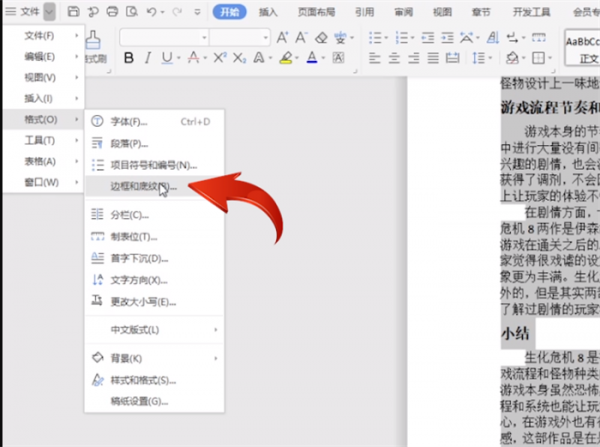The width and height of the screenshot is (600, 447).
Task: Toggle Superscript X² button
Action: click(x=220, y=58)
